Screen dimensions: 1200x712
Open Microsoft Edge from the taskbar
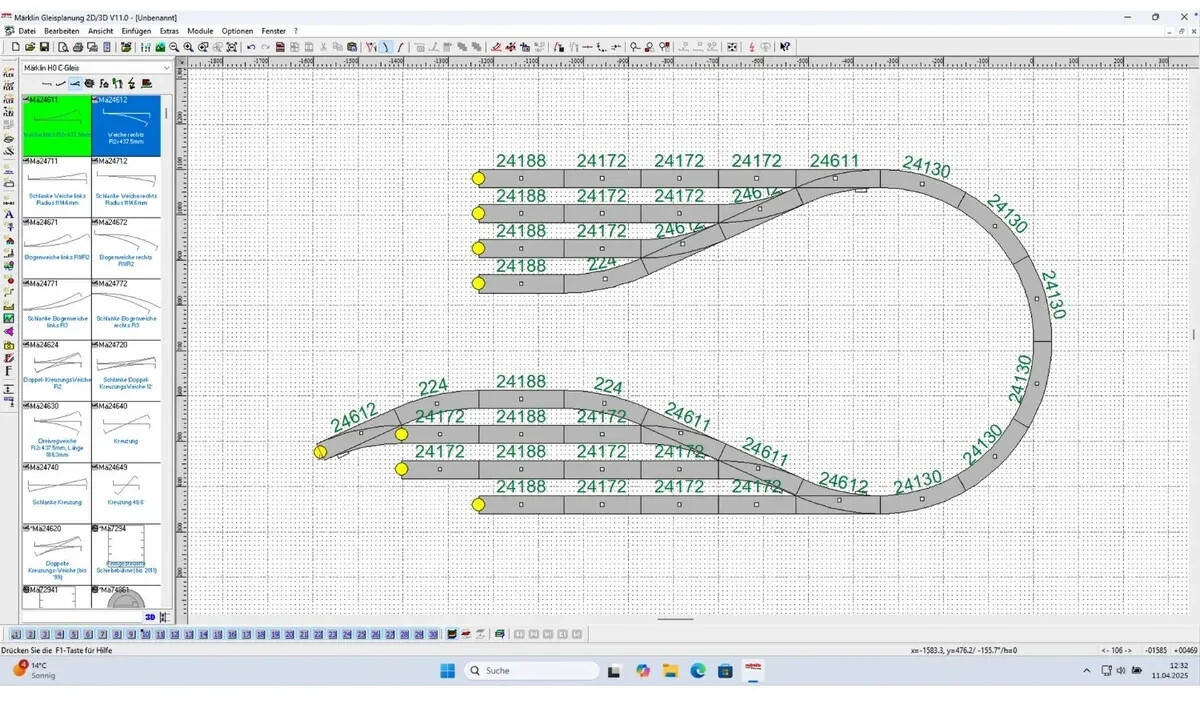coord(698,670)
